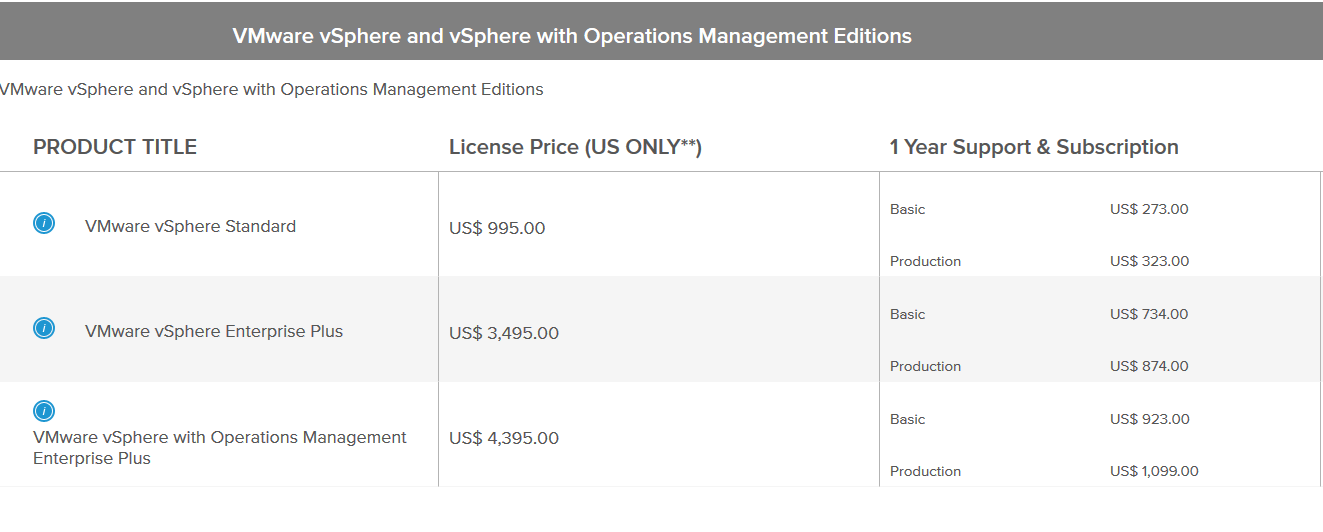Select the US$ 3,495.00 license price

pos(504,333)
